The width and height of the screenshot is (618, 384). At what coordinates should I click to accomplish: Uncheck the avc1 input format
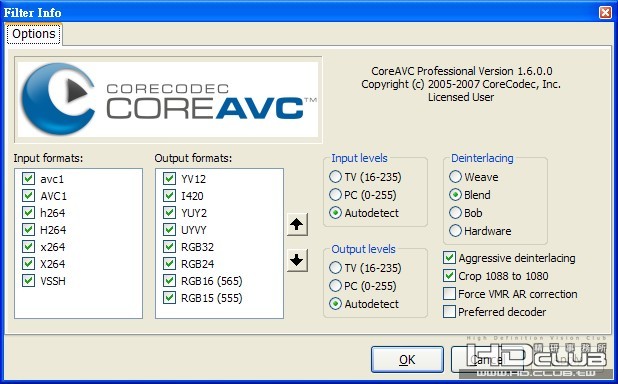(x=28, y=179)
